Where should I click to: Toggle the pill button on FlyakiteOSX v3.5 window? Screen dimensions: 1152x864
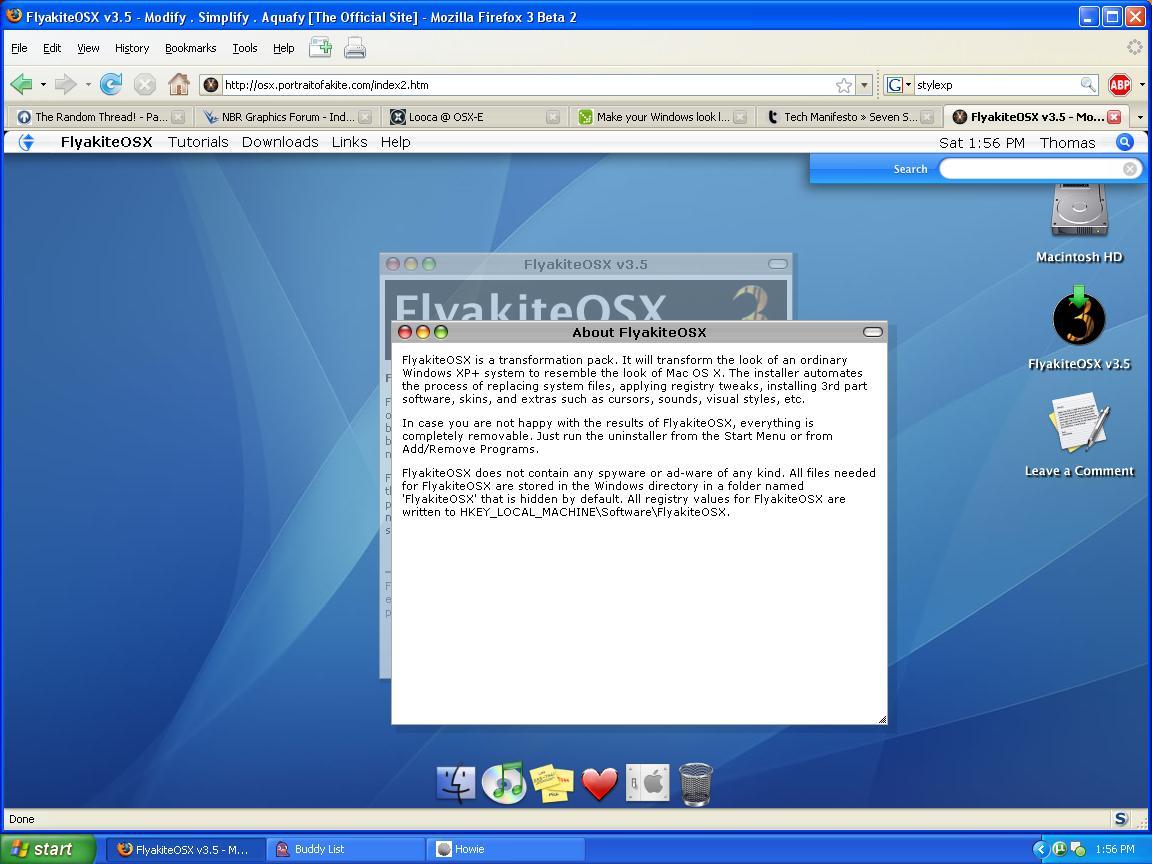point(778,264)
